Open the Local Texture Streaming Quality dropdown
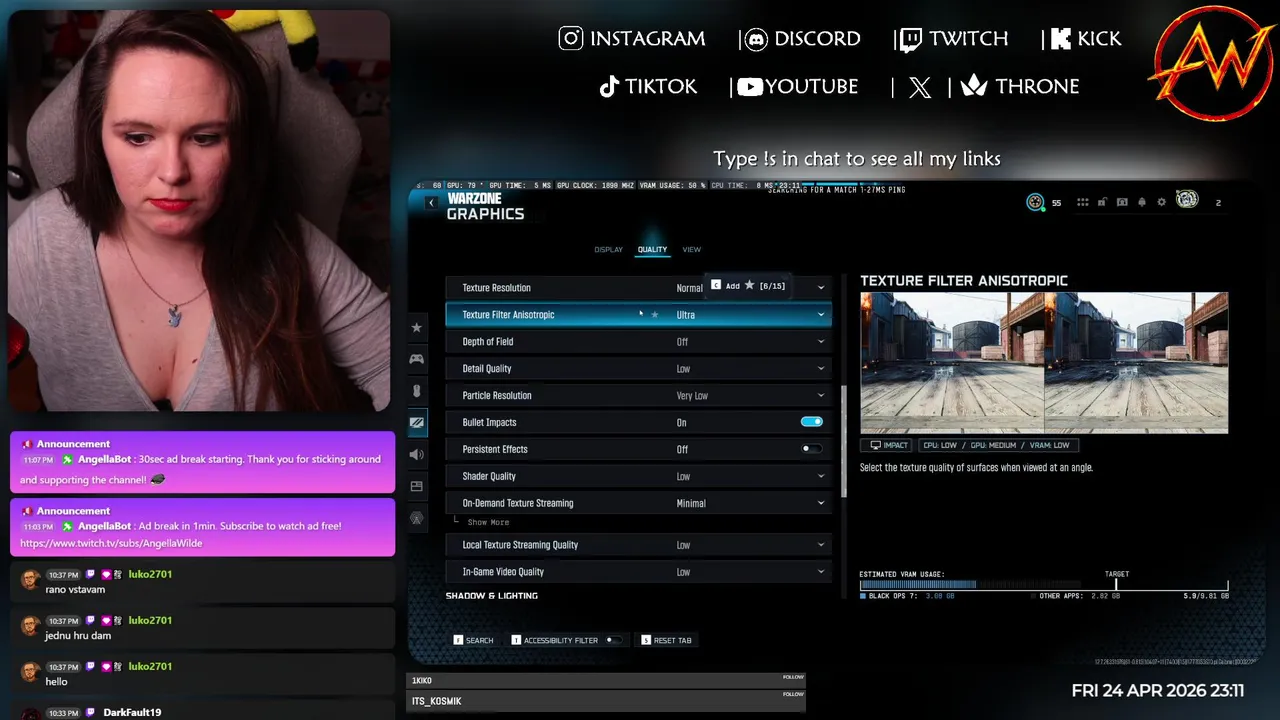 pos(639,545)
